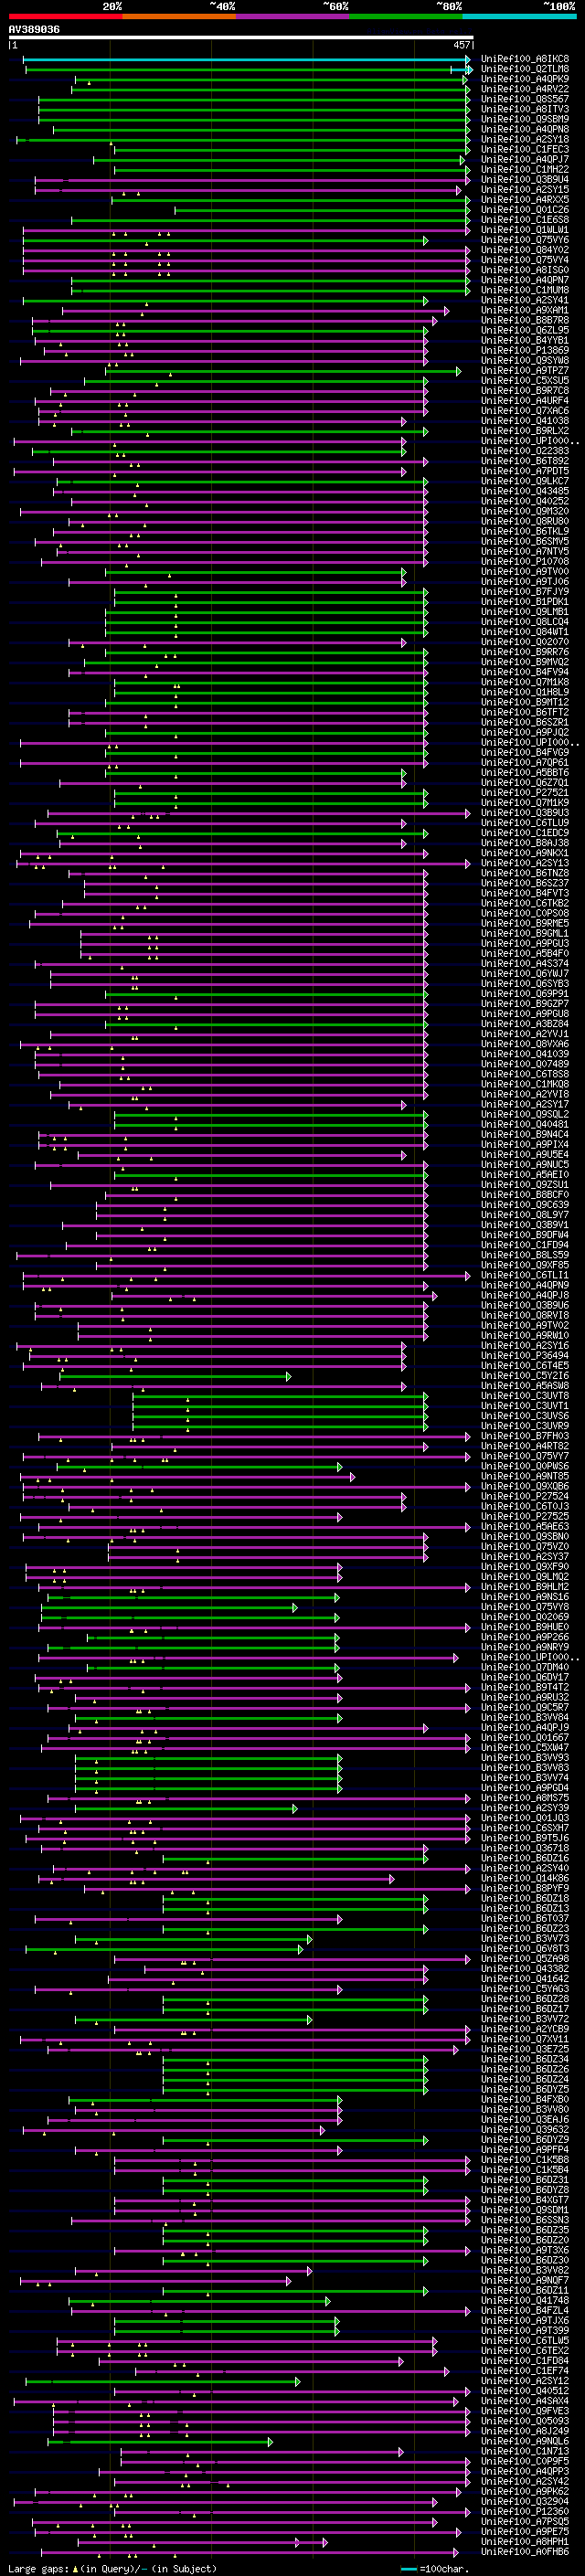Viewport: 585px width, 2576px height.
Task: Select the UniRef100_C6TLI1 label
Action: (525, 1275)
